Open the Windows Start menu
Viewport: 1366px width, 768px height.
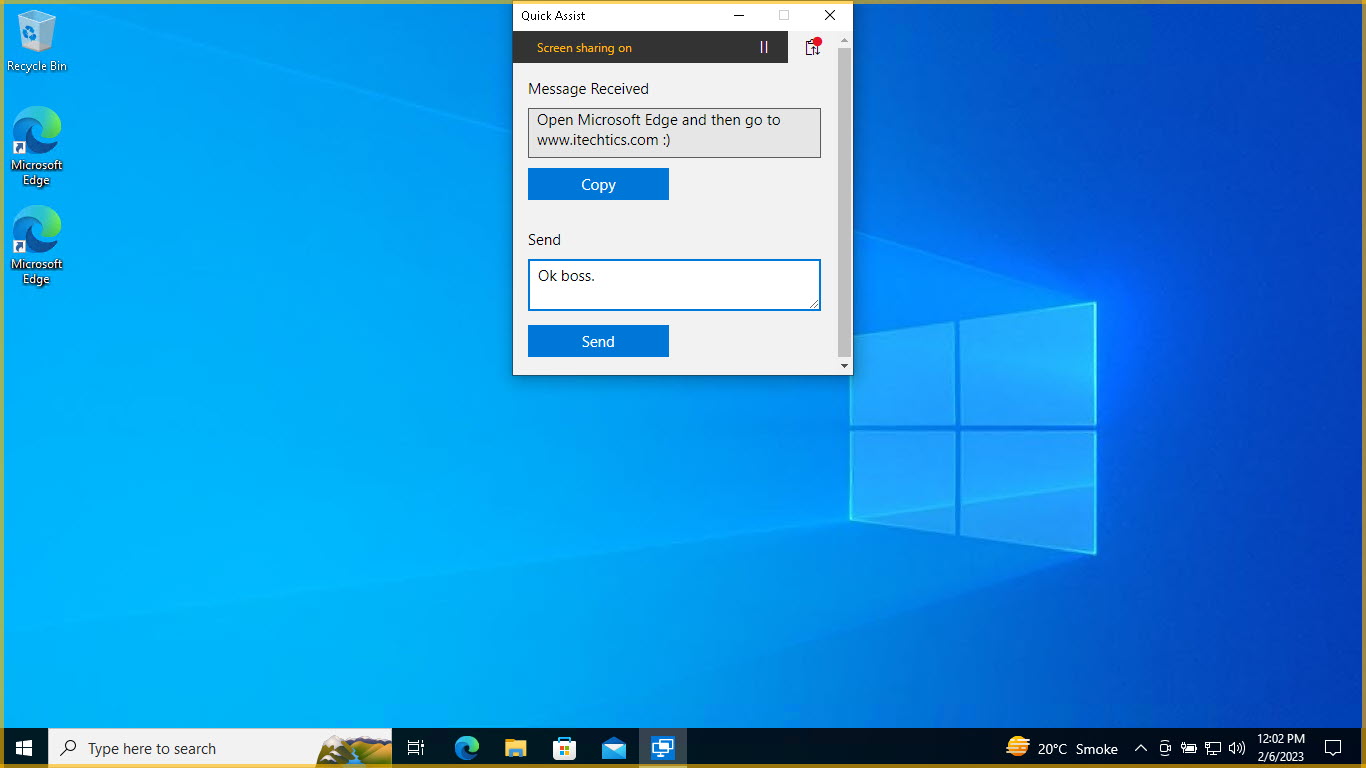[x=24, y=748]
